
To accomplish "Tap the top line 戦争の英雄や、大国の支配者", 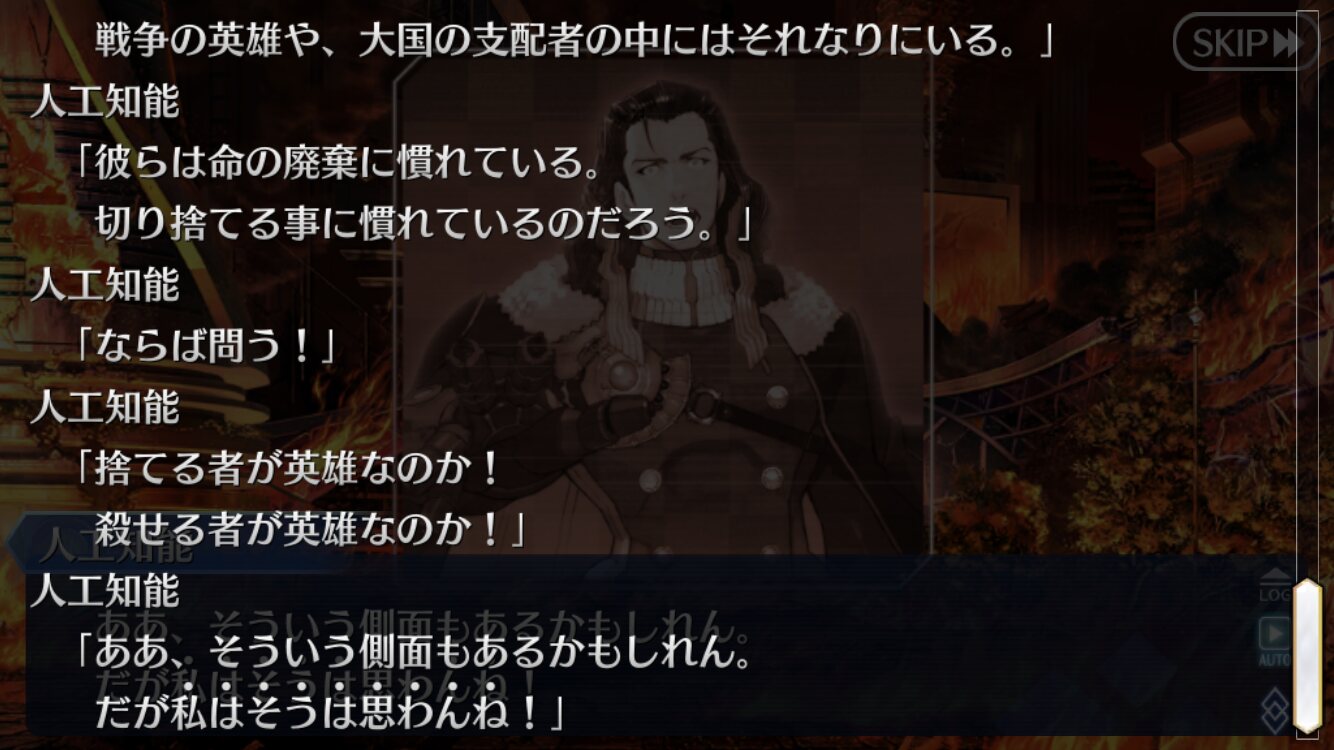I will pos(574,40).
